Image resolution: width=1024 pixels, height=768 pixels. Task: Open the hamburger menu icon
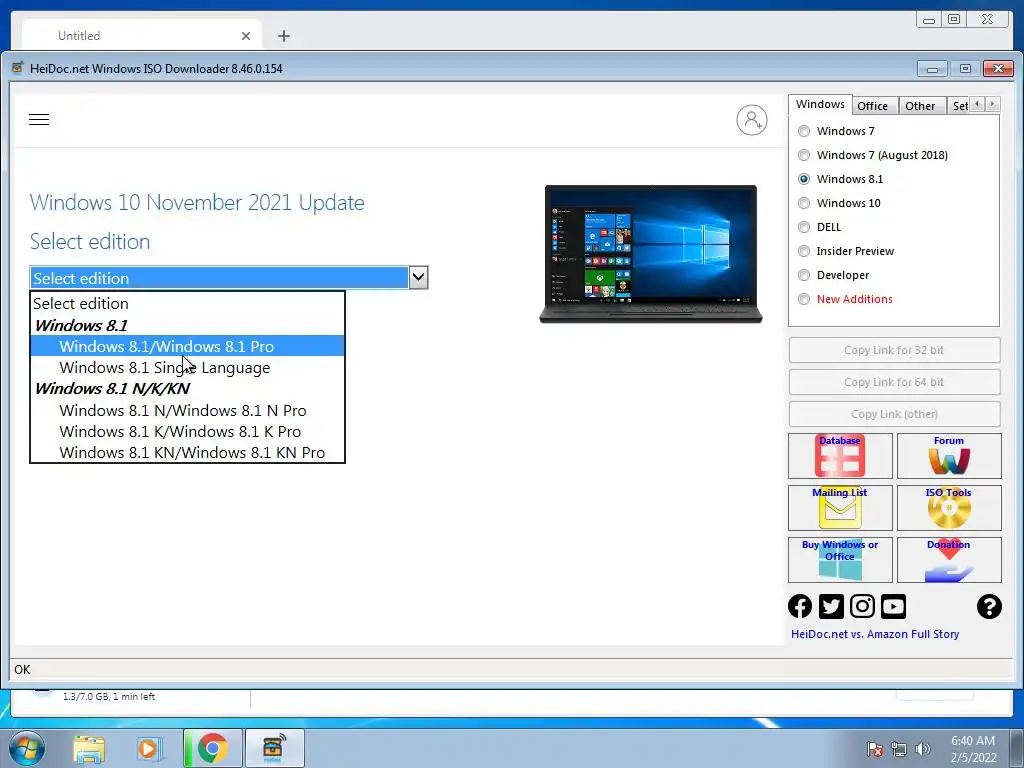click(39, 120)
